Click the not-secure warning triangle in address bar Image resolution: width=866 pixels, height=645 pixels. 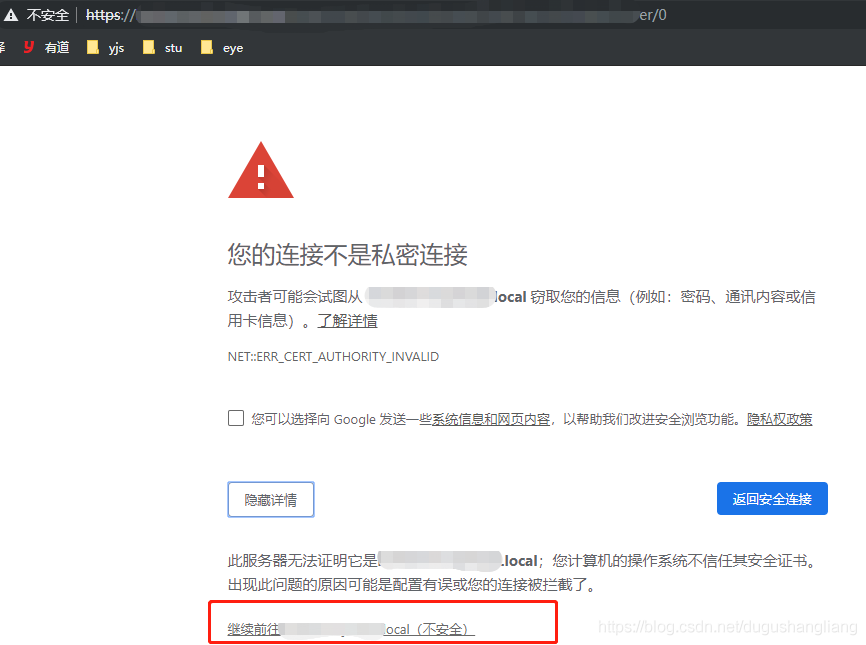pyautogui.click(x=11, y=15)
